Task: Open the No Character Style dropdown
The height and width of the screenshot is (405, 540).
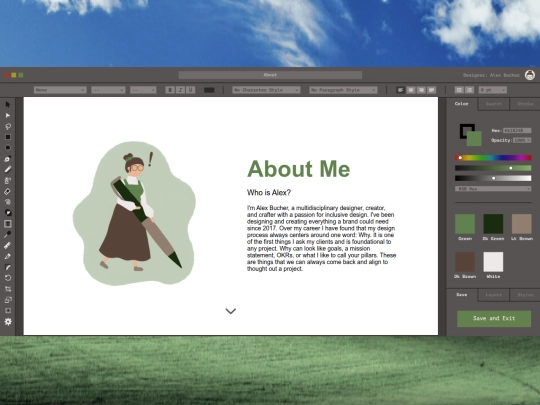Action: point(266,90)
